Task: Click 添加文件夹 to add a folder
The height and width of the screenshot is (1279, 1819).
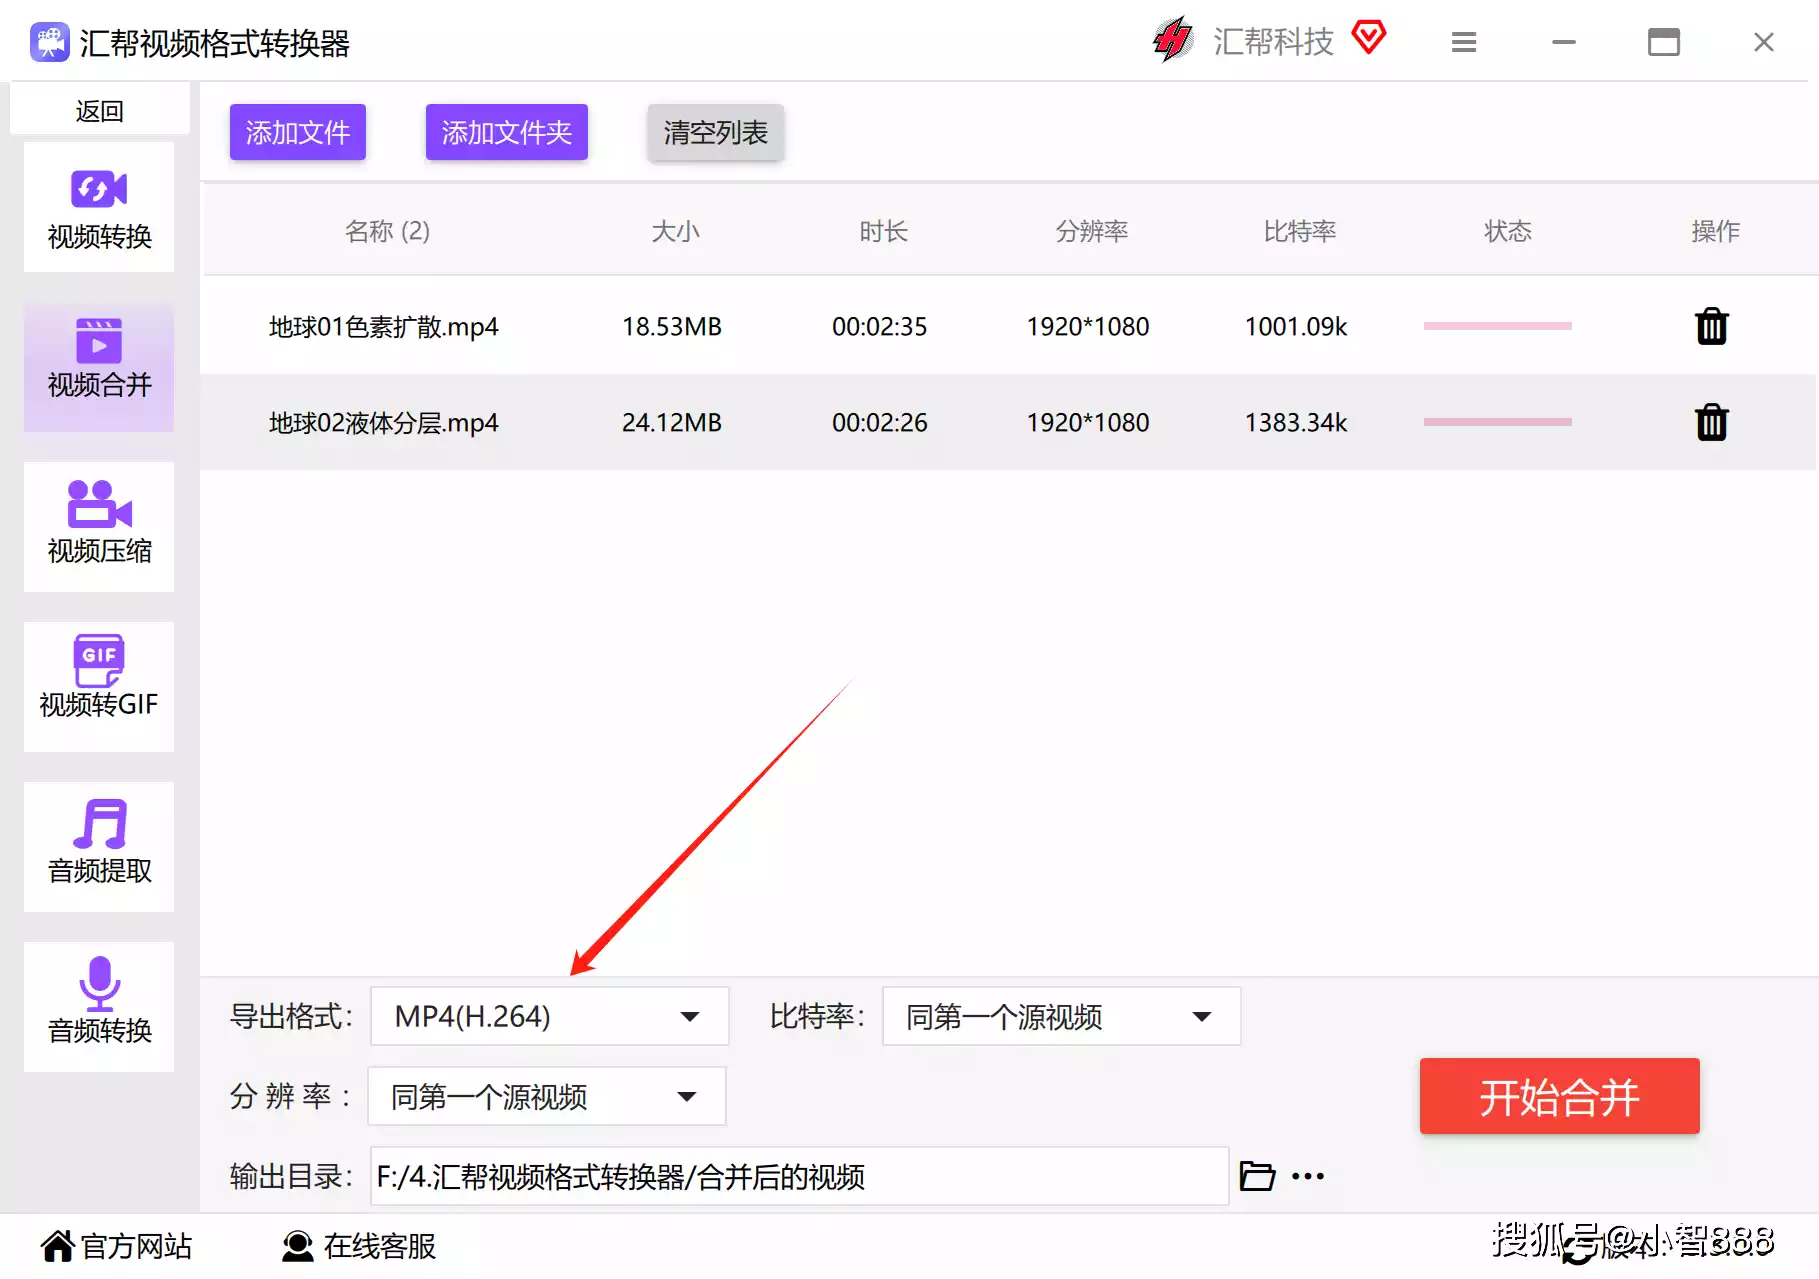Action: point(507,132)
